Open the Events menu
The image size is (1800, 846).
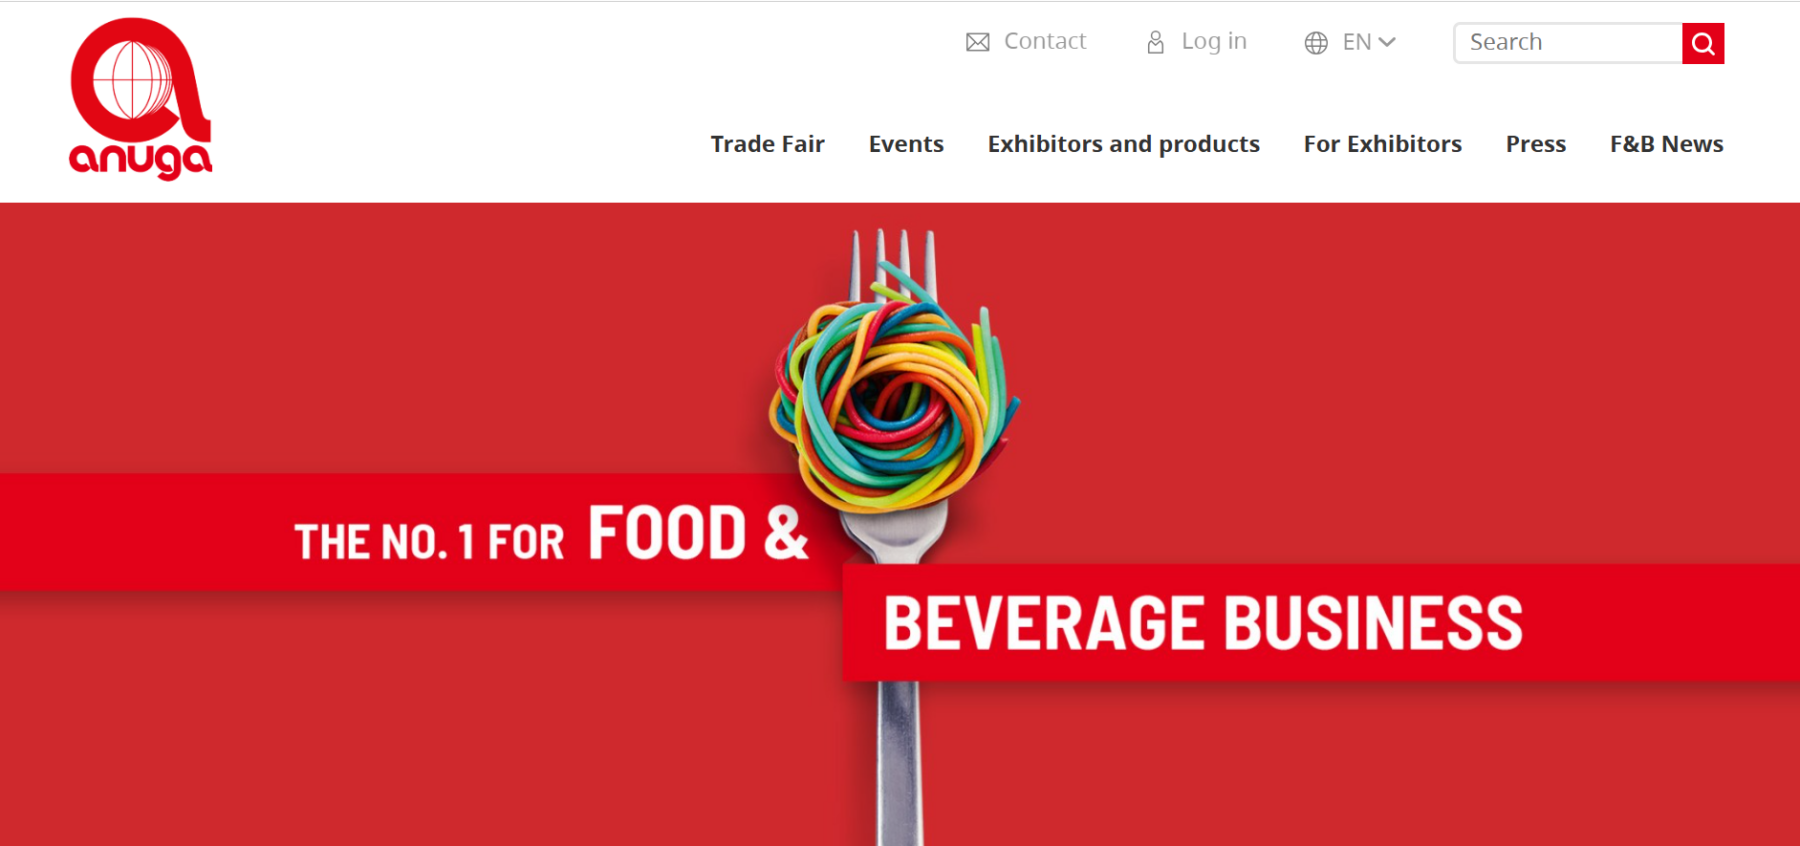coord(906,144)
